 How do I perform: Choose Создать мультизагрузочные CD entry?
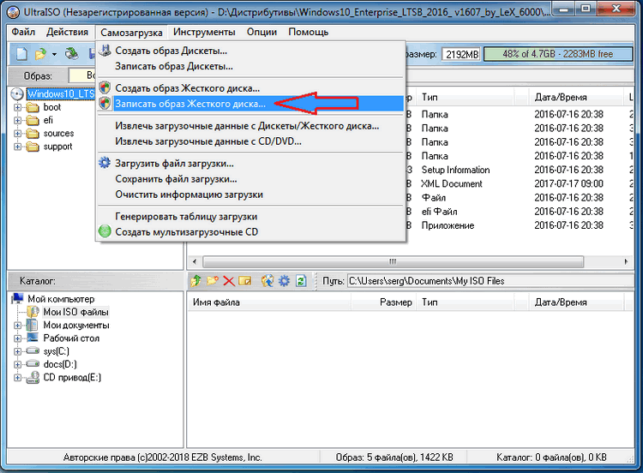tap(251, 232)
